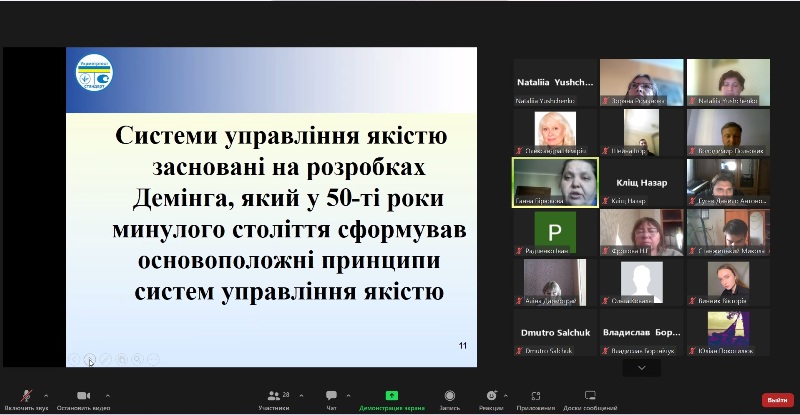
Task: Start screen sharing with green button
Action: [x=391, y=399]
